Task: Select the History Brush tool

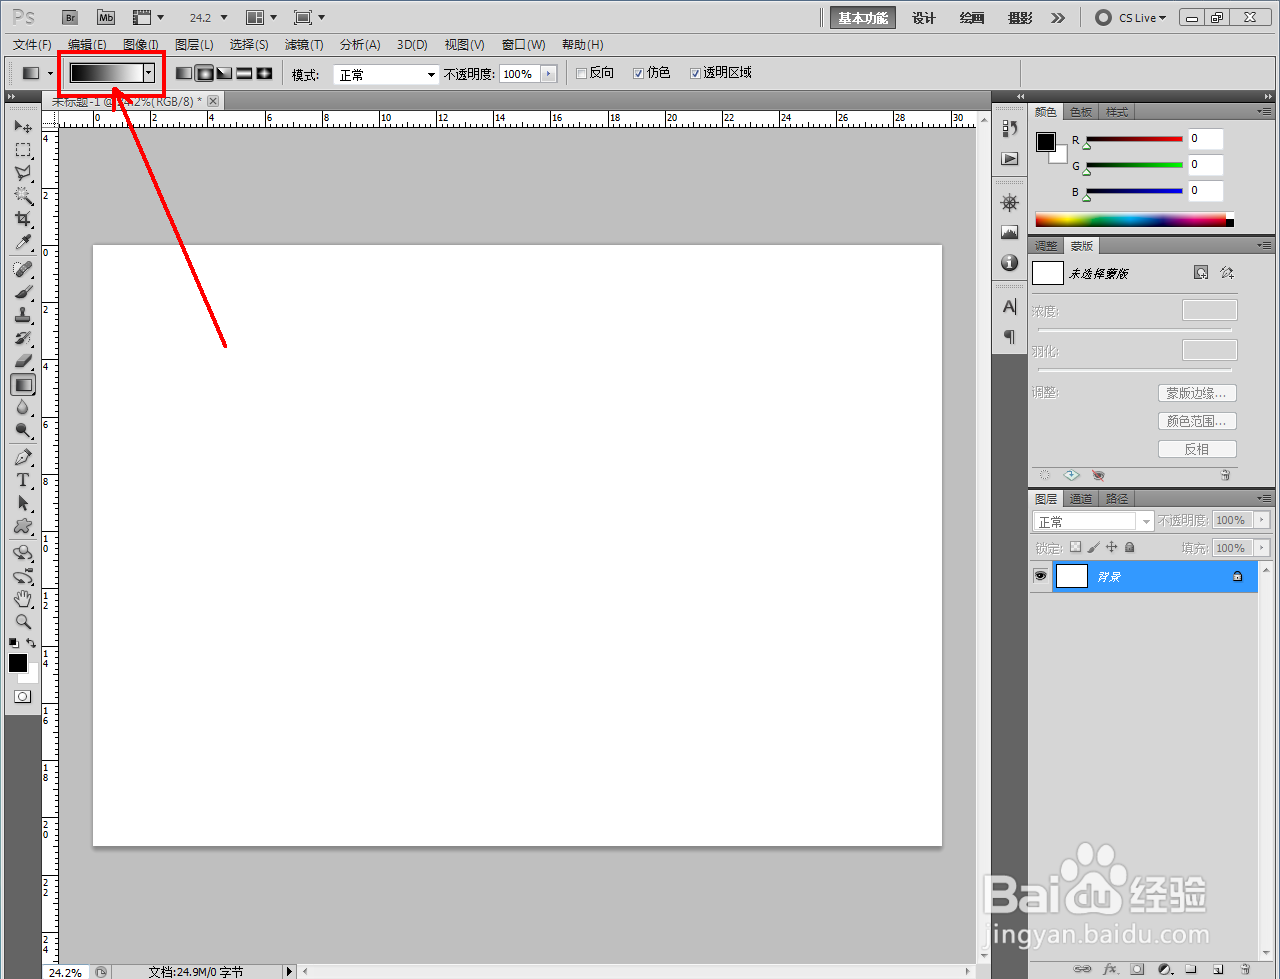Action: click(x=22, y=339)
